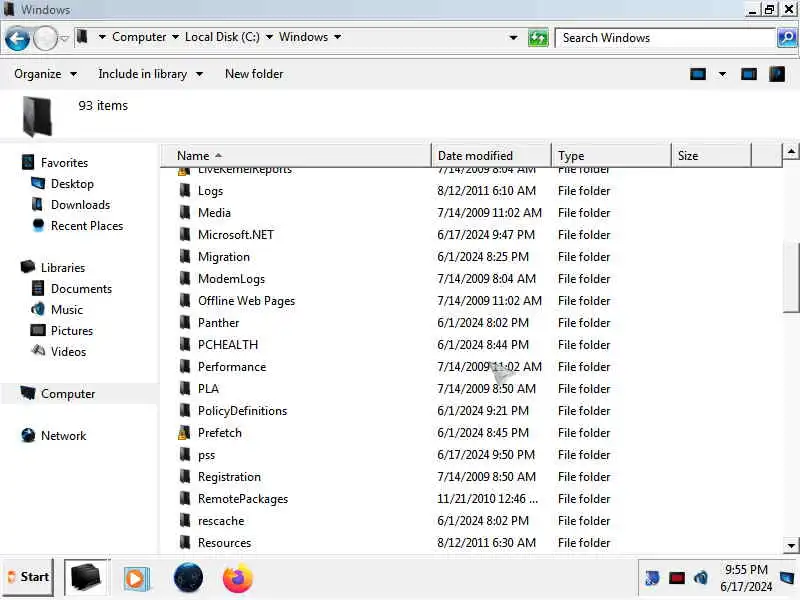Open Recent Places in Favorites
The width and height of the screenshot is (800, 600).
pos(87,226)
